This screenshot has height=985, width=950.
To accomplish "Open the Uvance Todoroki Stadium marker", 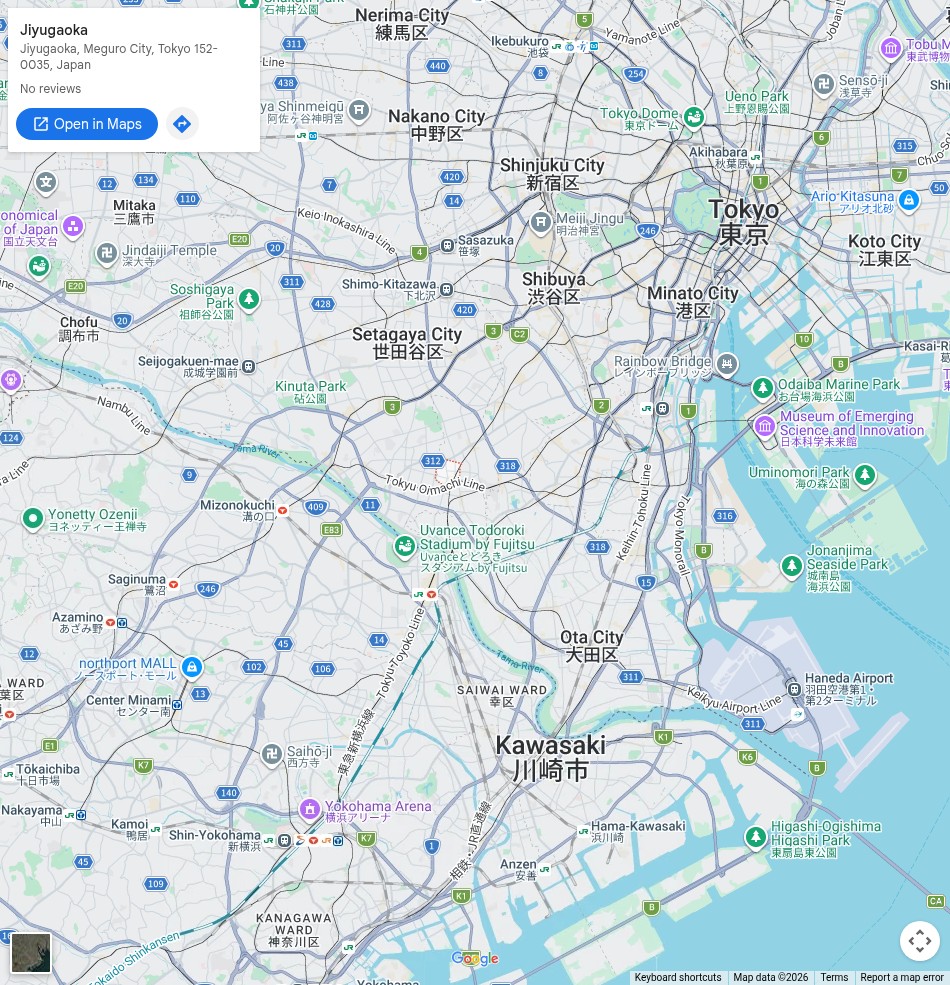I will tap(405, 547).
